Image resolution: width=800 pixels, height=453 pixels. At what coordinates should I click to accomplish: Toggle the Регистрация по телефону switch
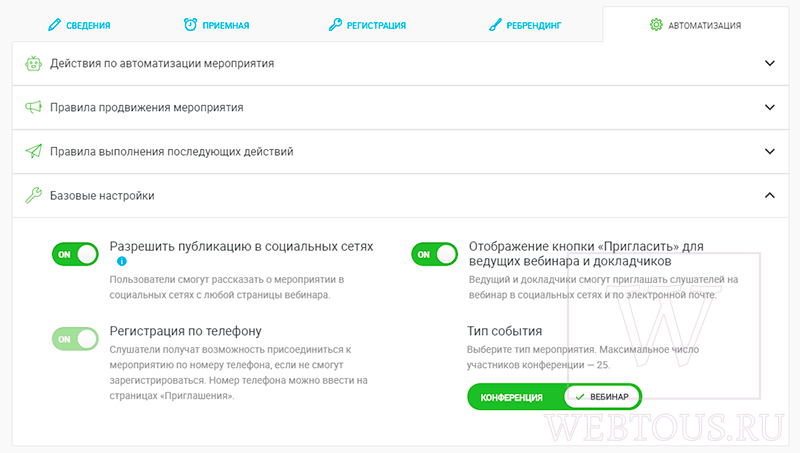75,339
